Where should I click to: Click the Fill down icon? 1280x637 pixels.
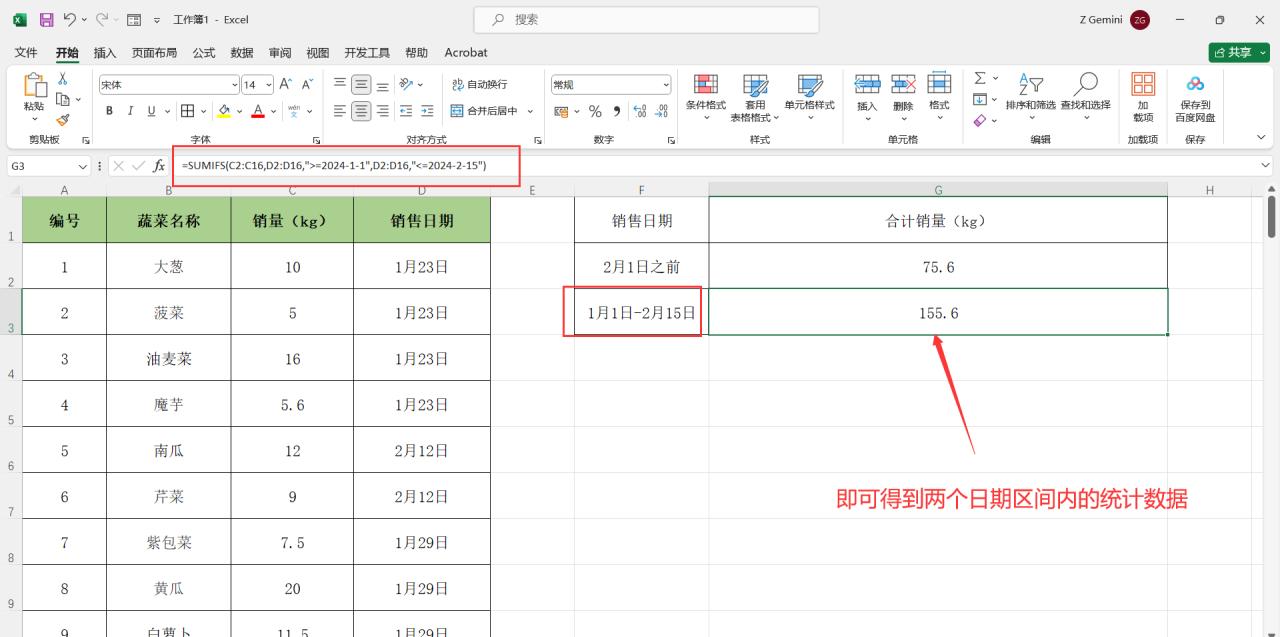(980, 99)
